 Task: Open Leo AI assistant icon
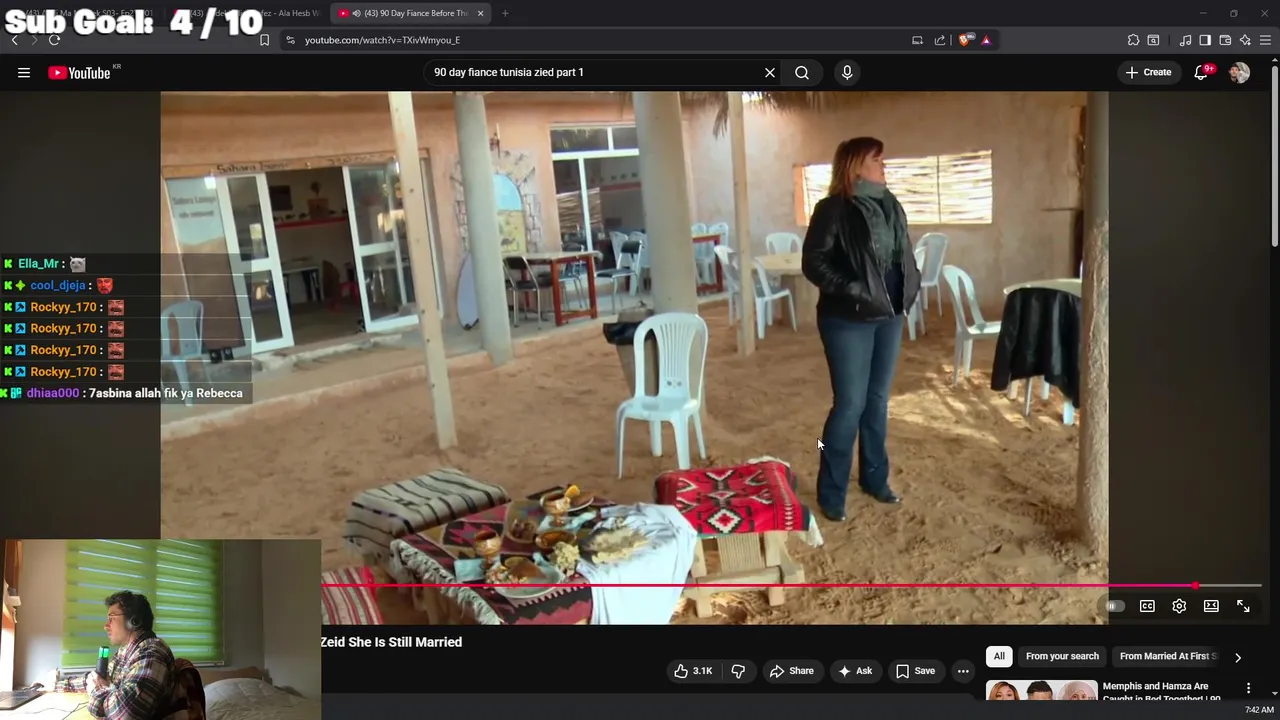1245,40
